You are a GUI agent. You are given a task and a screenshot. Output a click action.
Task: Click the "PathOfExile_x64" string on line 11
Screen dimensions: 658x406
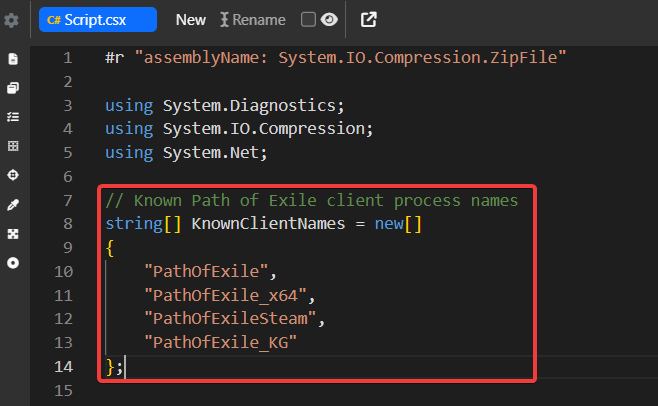230,294
